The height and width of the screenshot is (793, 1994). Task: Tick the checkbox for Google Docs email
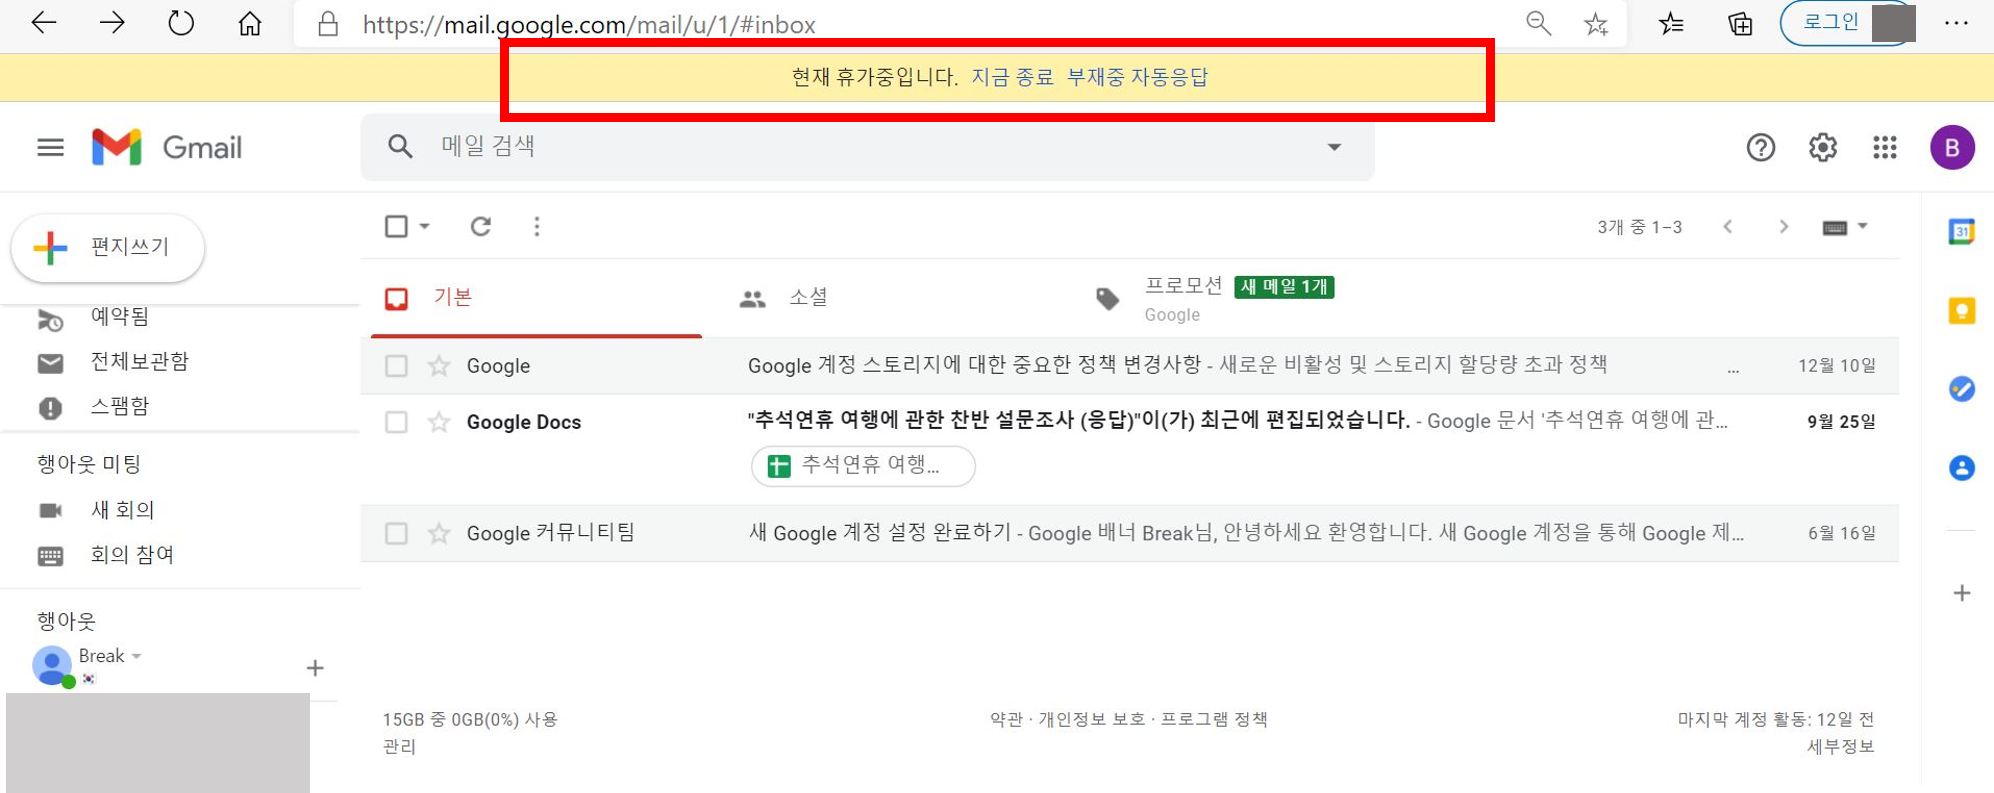point(396,422)
